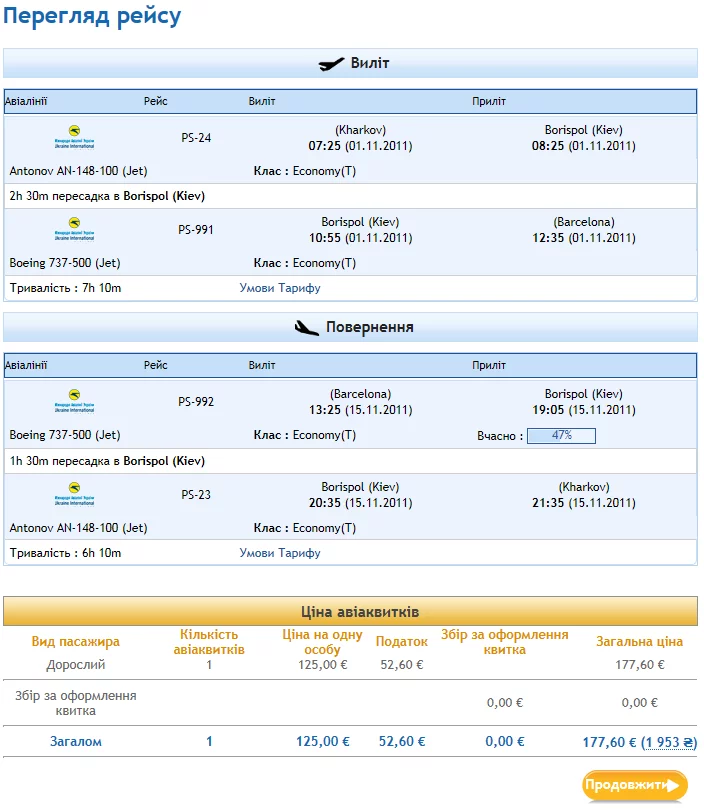Click departure time 13:25 (15.11.2011)

(360, 410)
